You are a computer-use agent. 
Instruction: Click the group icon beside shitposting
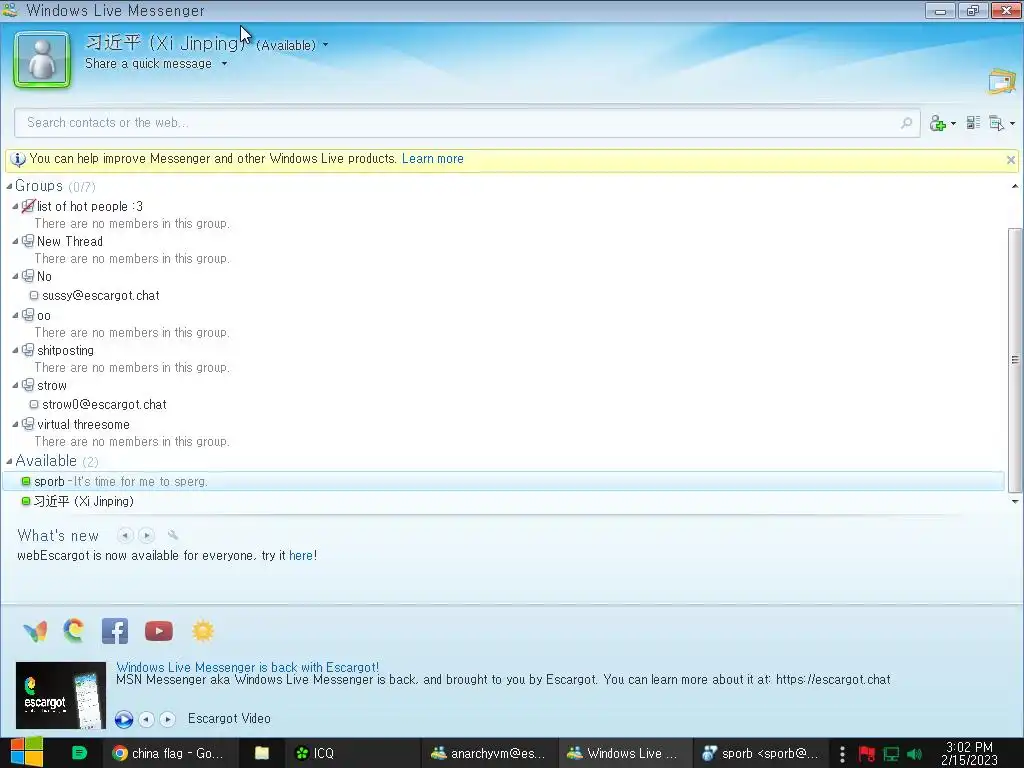click(x=28, y=350)
